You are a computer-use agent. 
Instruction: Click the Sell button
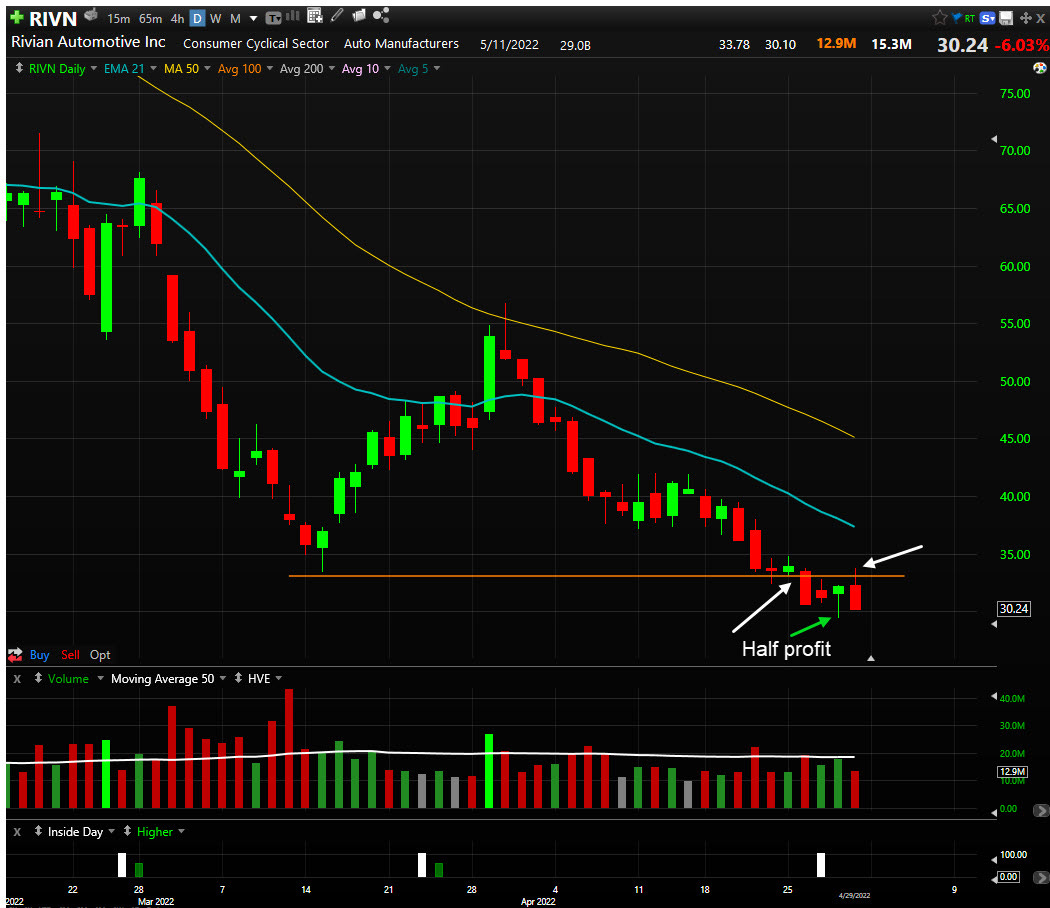click(70, 655)
